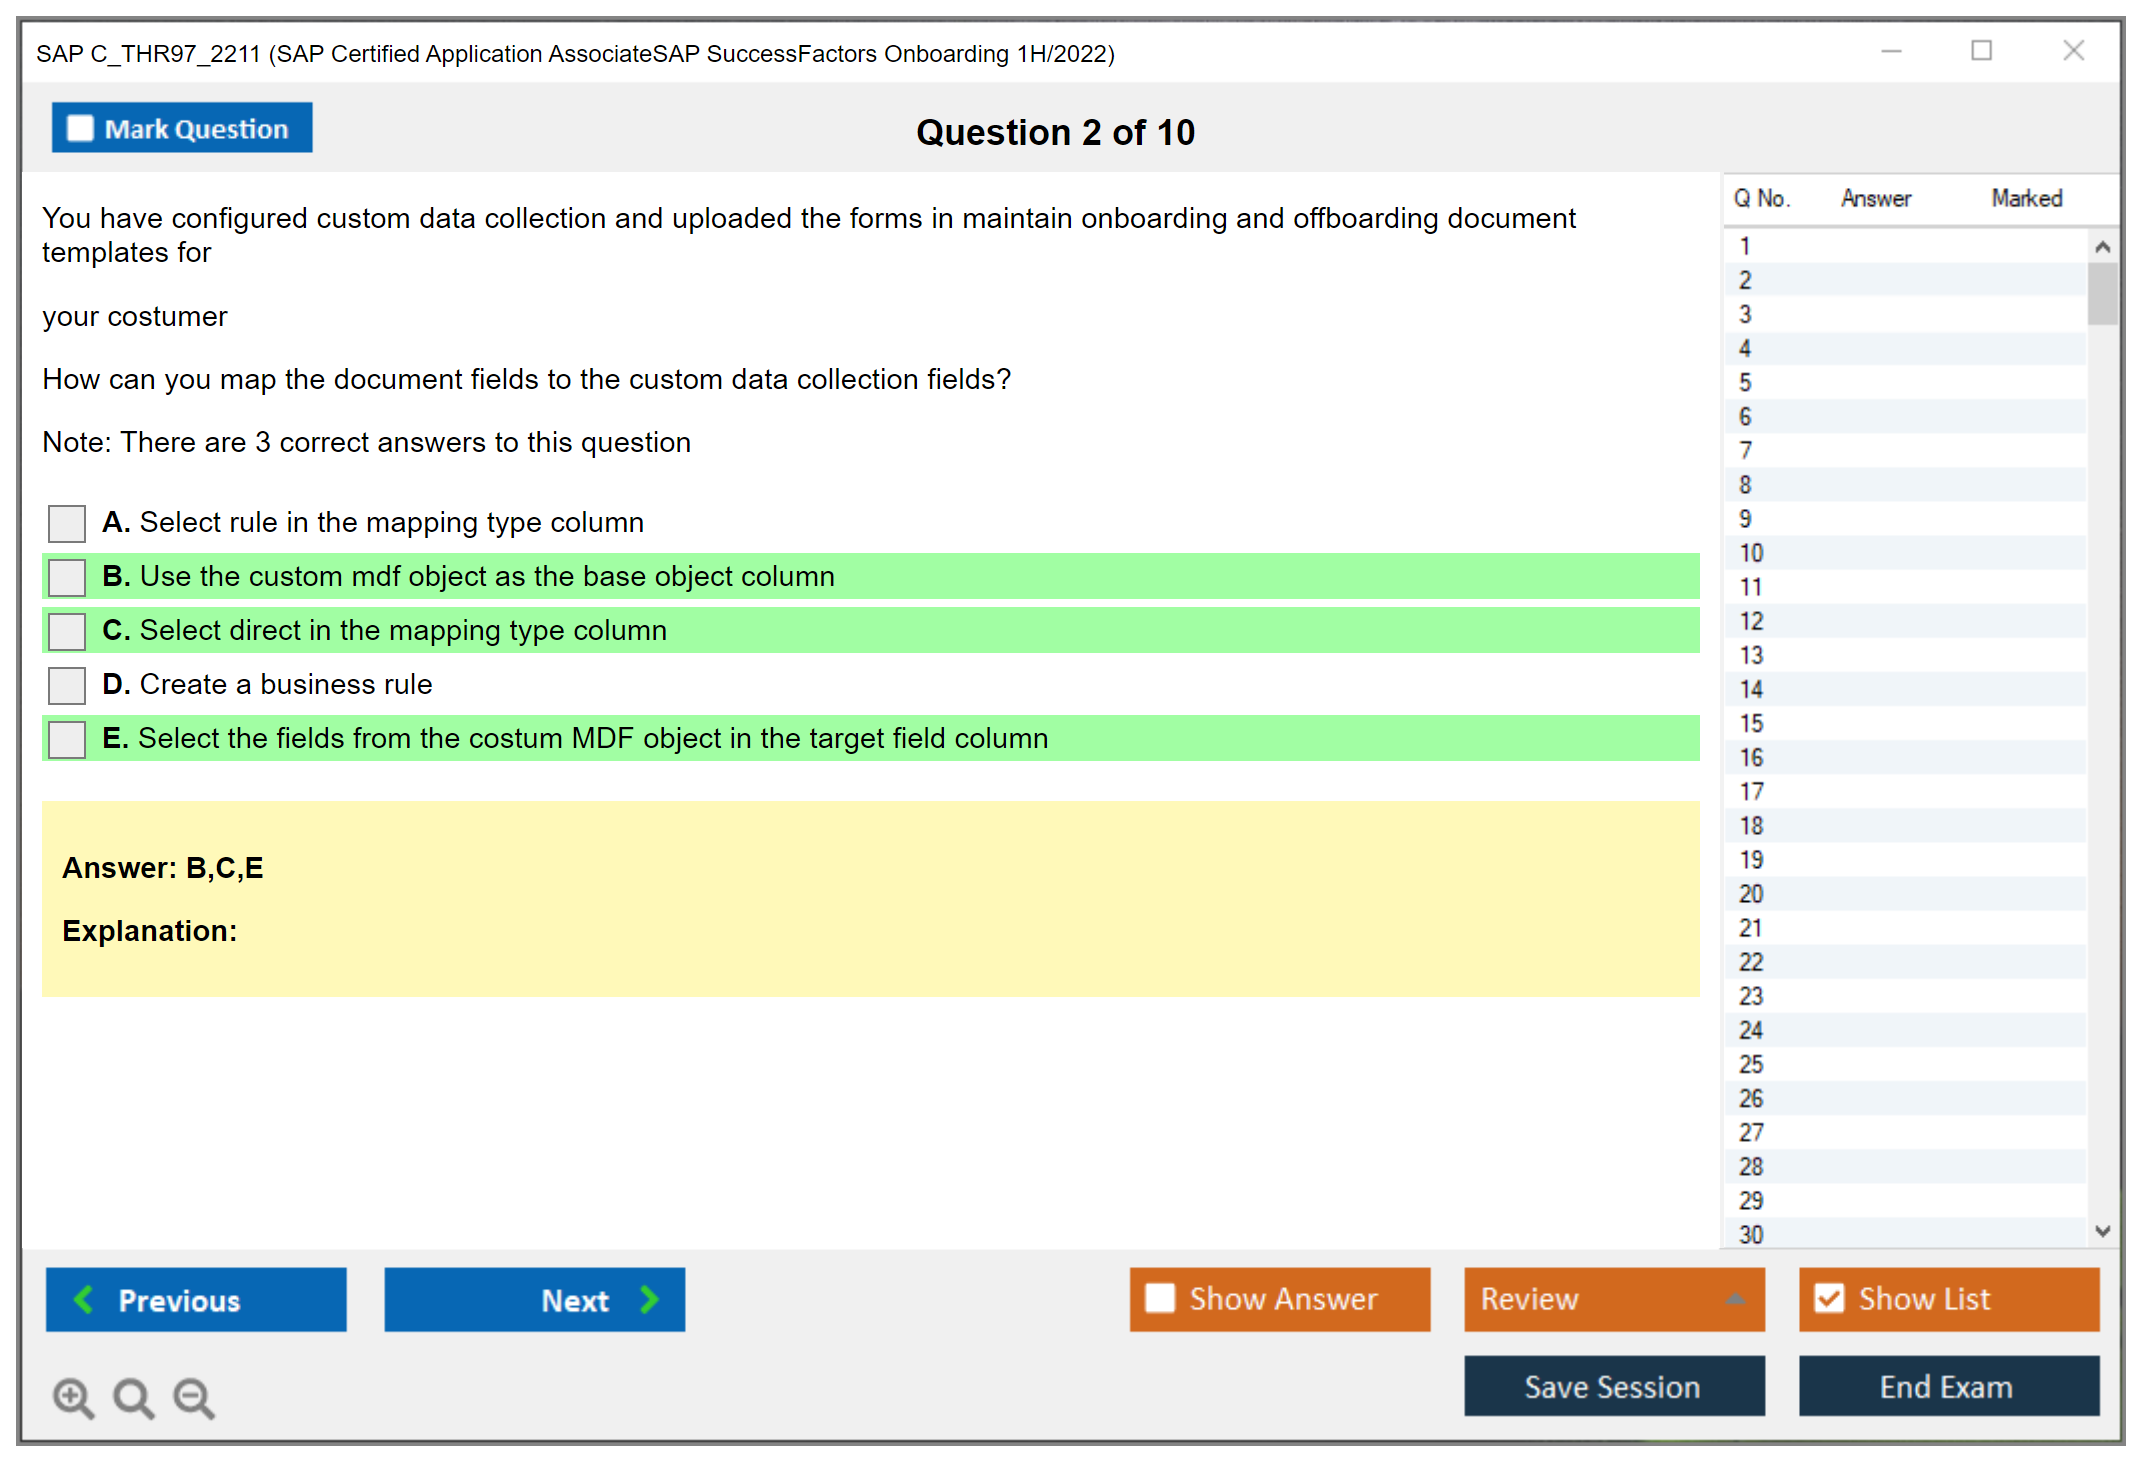Click the Mark Question checkbox icon
2150x1470 pixels.
click(x=80, y=128)
